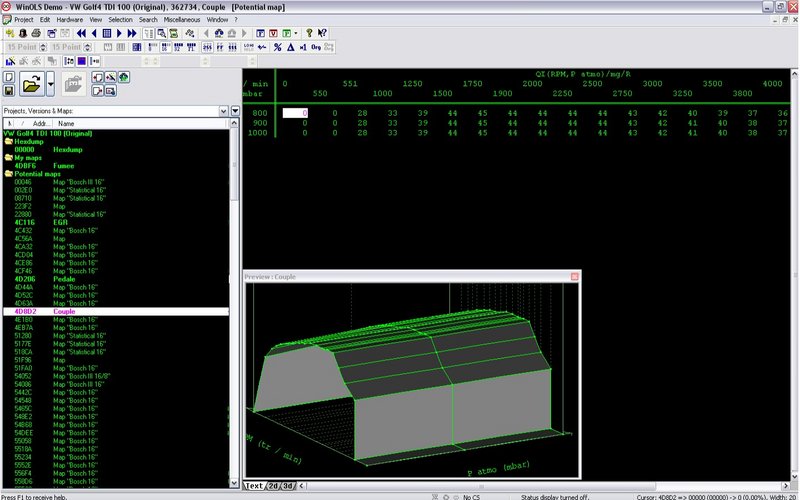Select the 54052 Bosch III 16/8 map

coord(115,376)
